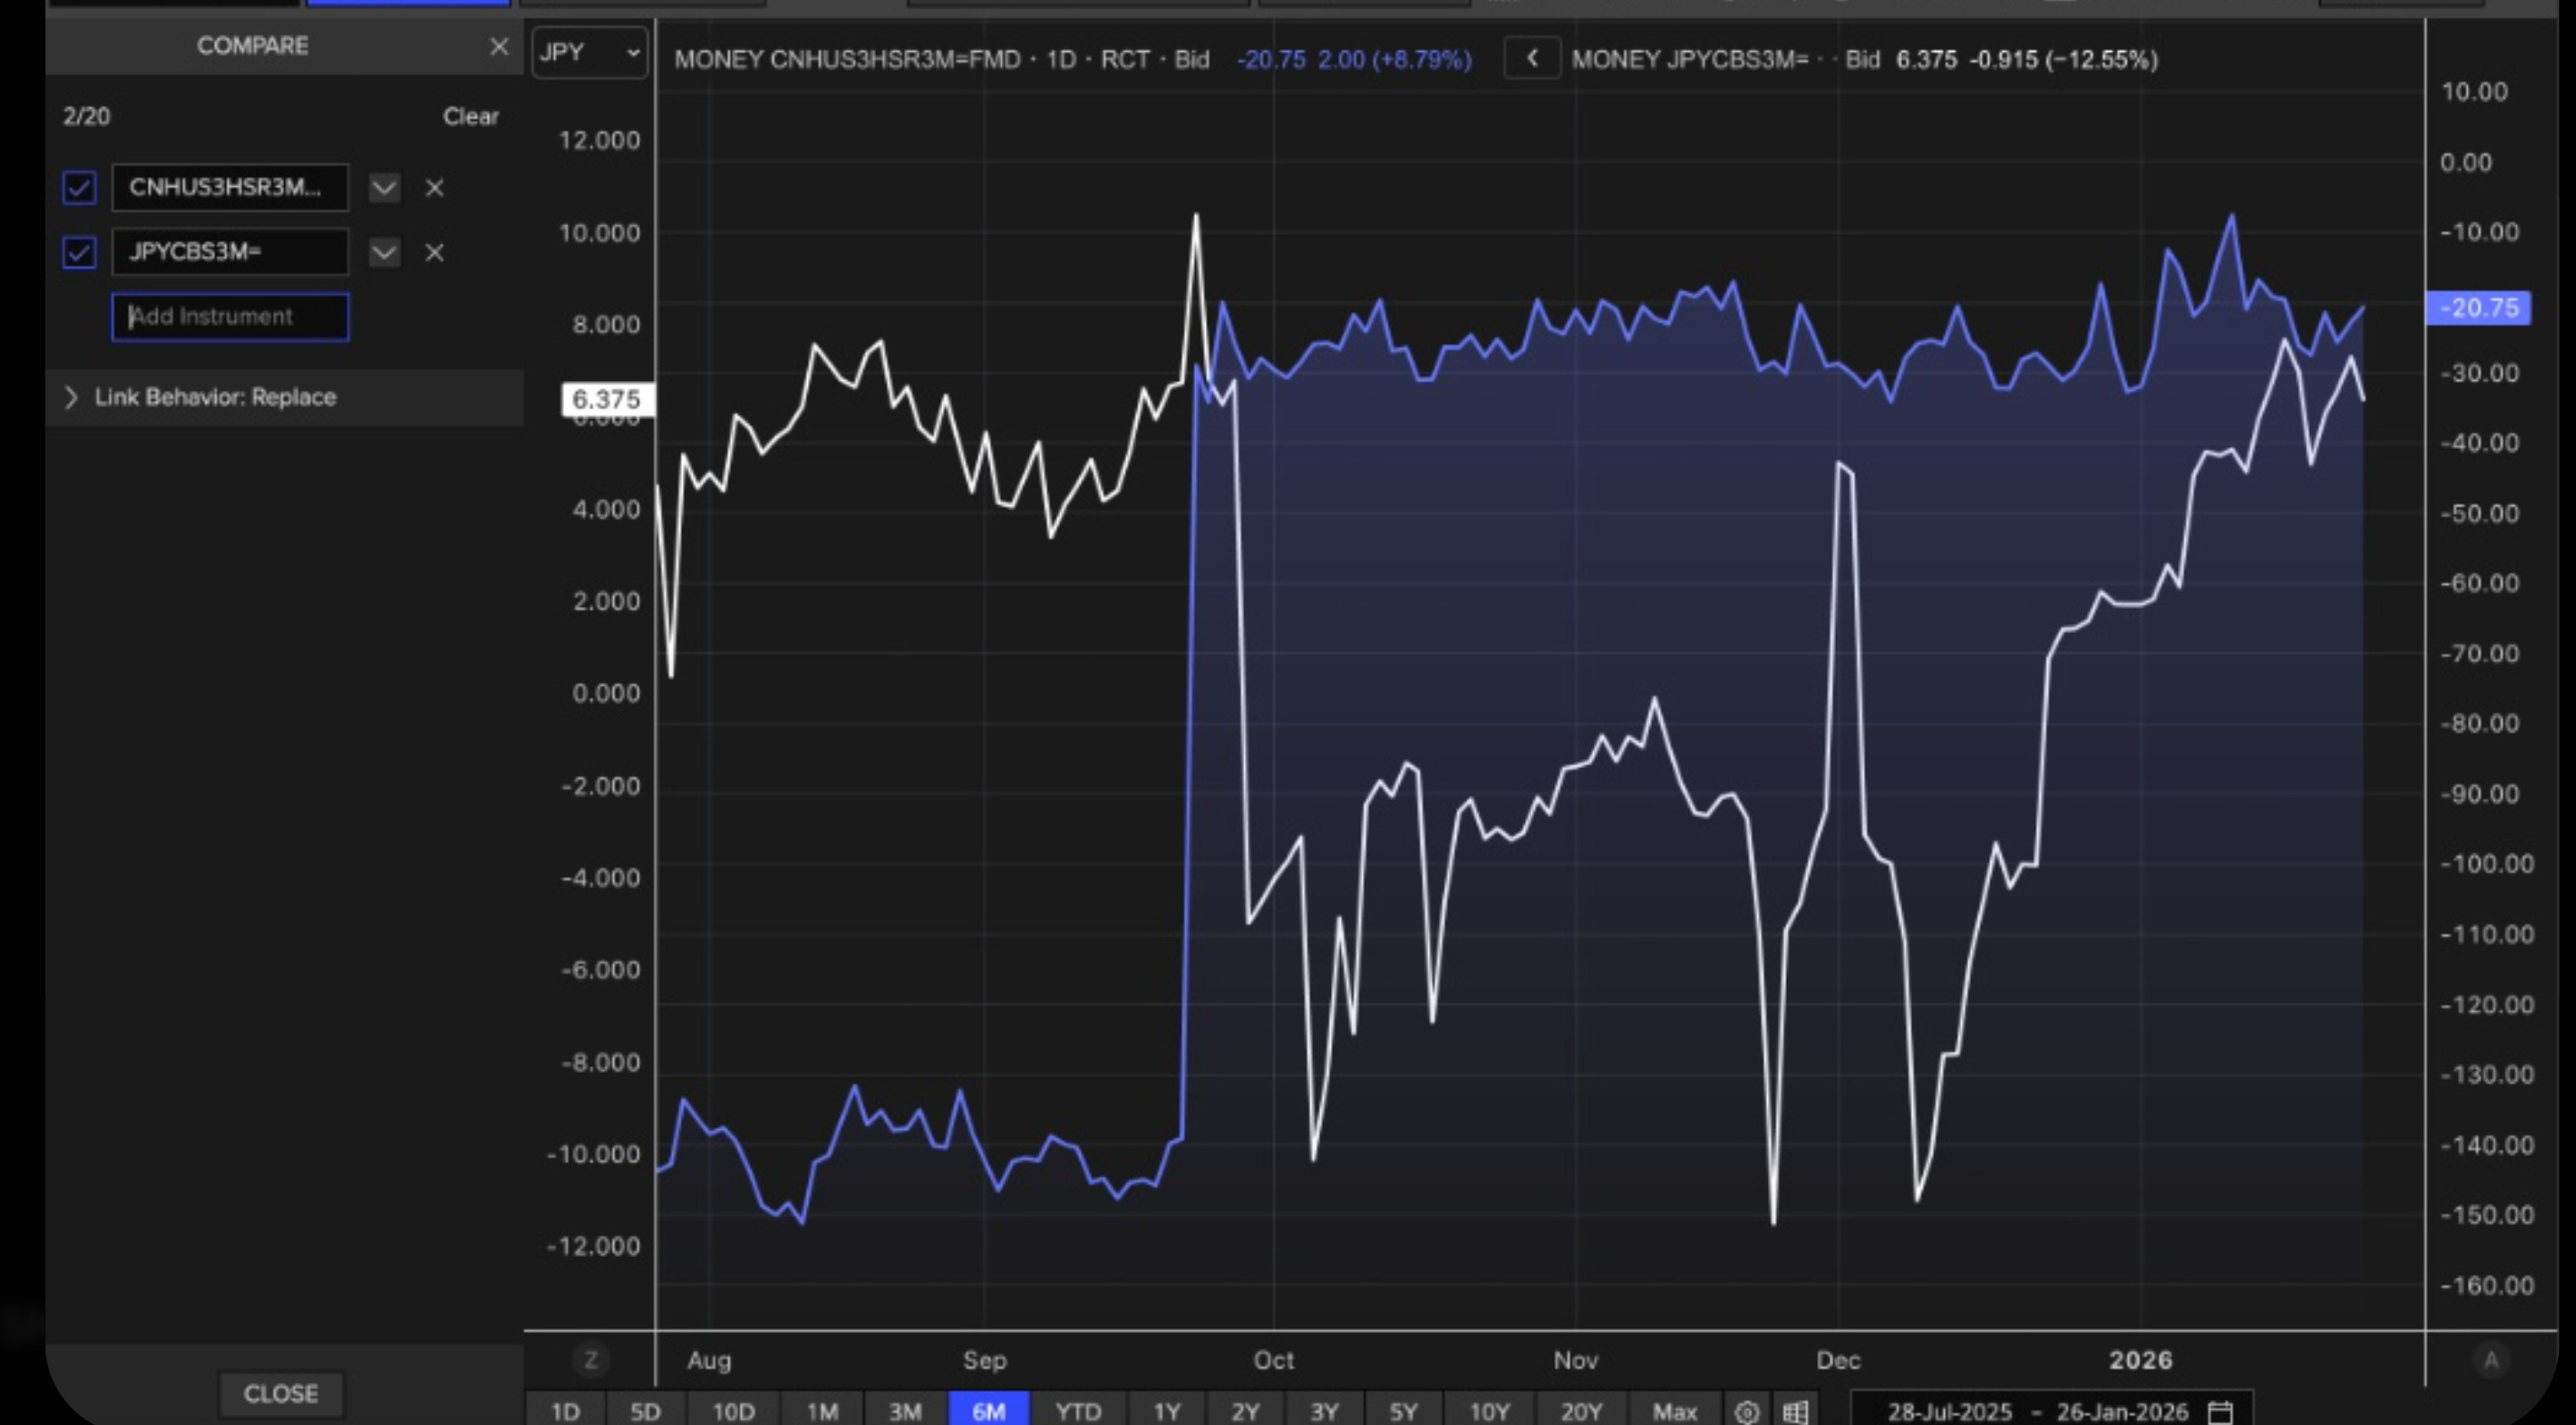Click the Clear link in Compare panel
2576x1425 pixels.
click(x=470, y=117)
